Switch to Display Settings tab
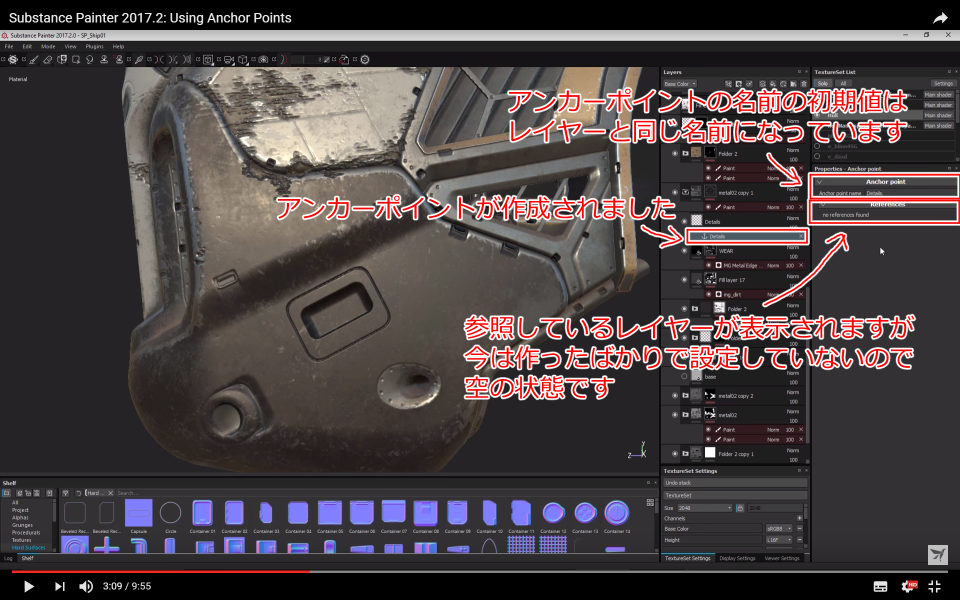The height and width of the screenshot is (600, 960). (x=737, y=558)
